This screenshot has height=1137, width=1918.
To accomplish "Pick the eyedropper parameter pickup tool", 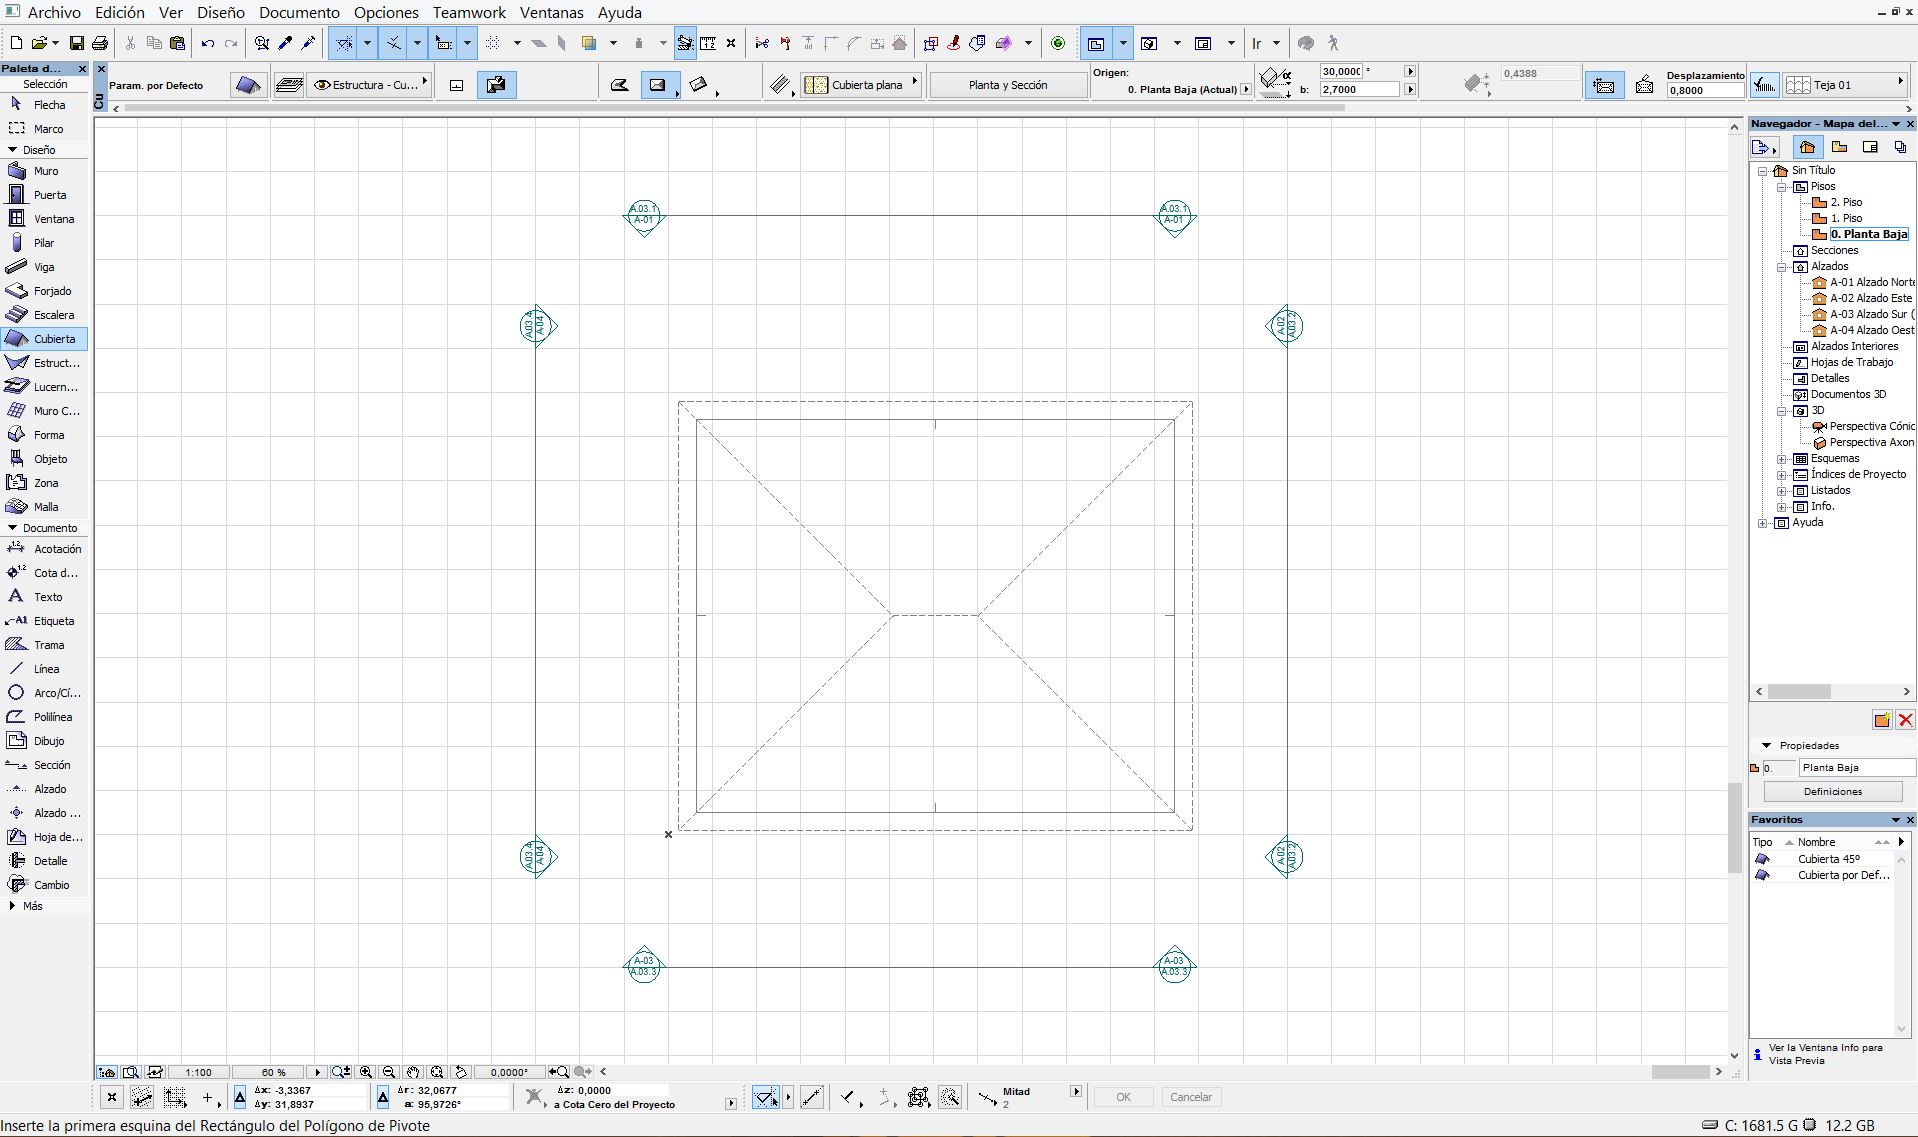I will tap(285, 43).
